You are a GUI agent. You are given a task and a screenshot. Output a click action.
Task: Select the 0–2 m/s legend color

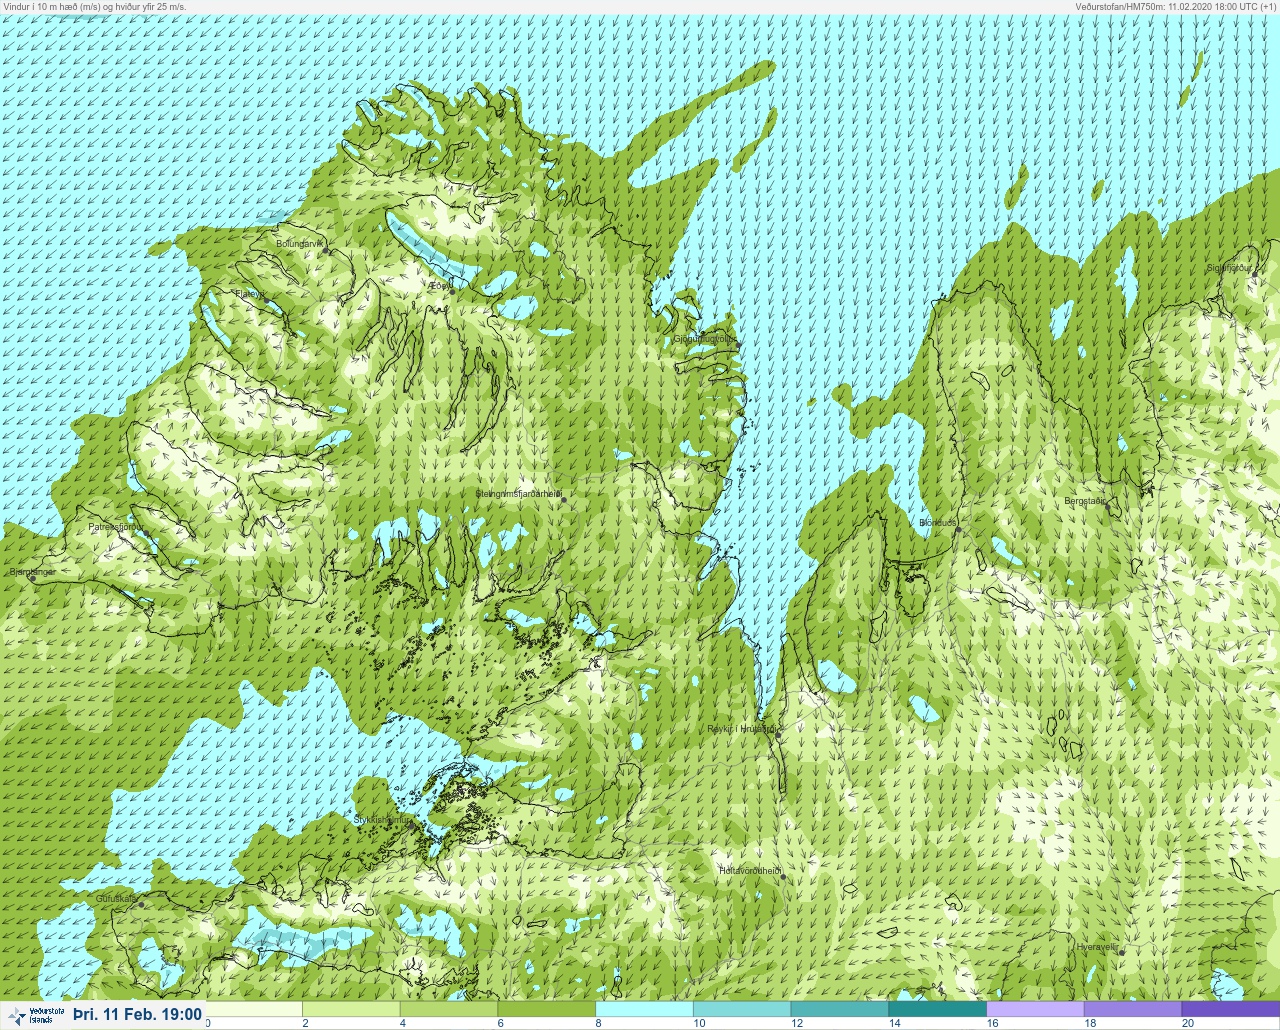pos(255,1009)
